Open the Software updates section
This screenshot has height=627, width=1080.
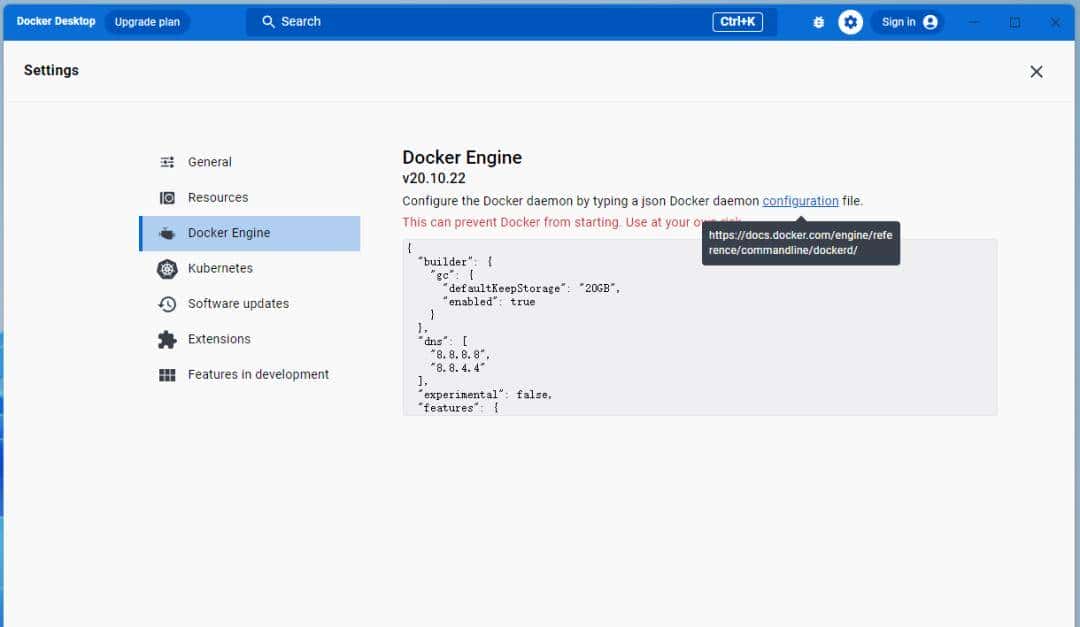(x=238, y=303)
